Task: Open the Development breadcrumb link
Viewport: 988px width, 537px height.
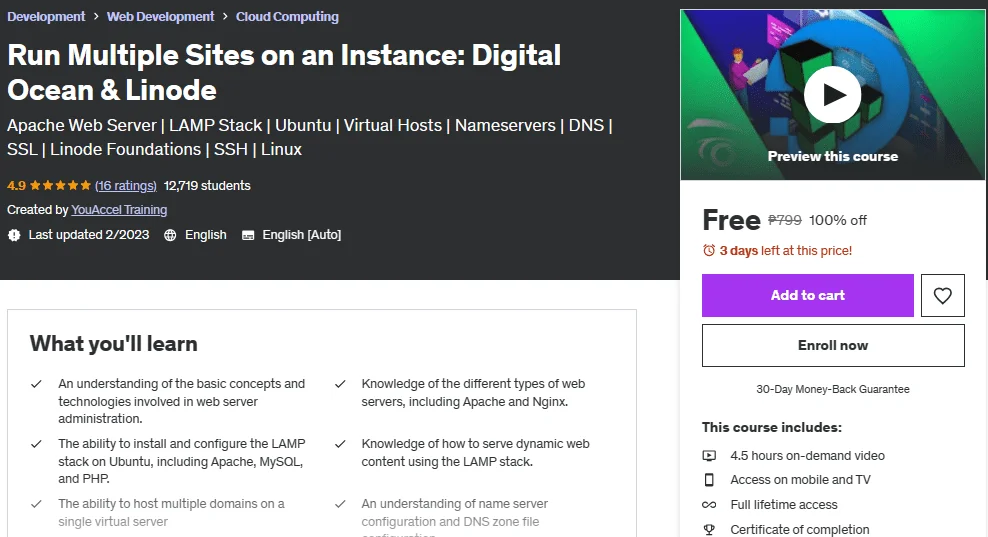Action: click(46, 16)
